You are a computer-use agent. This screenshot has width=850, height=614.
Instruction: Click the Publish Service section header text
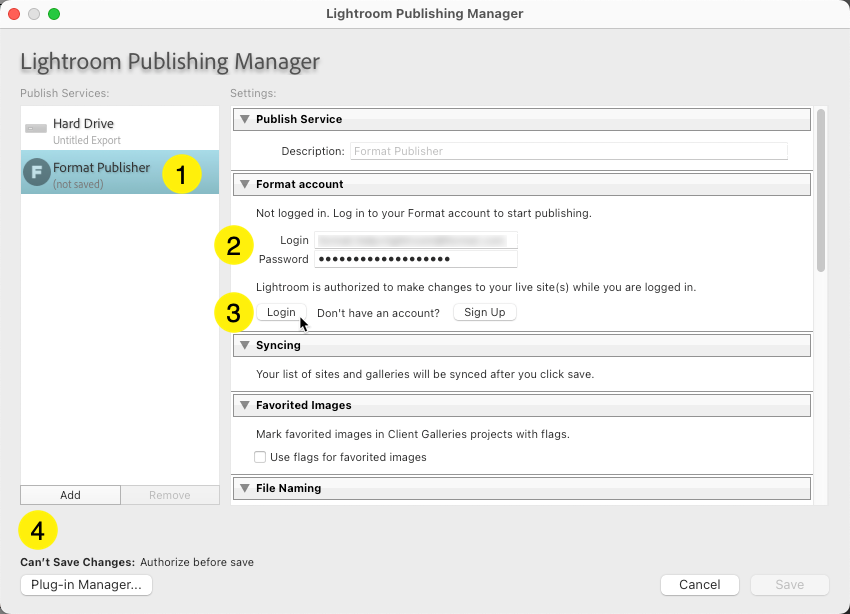(x=299, y=119)
